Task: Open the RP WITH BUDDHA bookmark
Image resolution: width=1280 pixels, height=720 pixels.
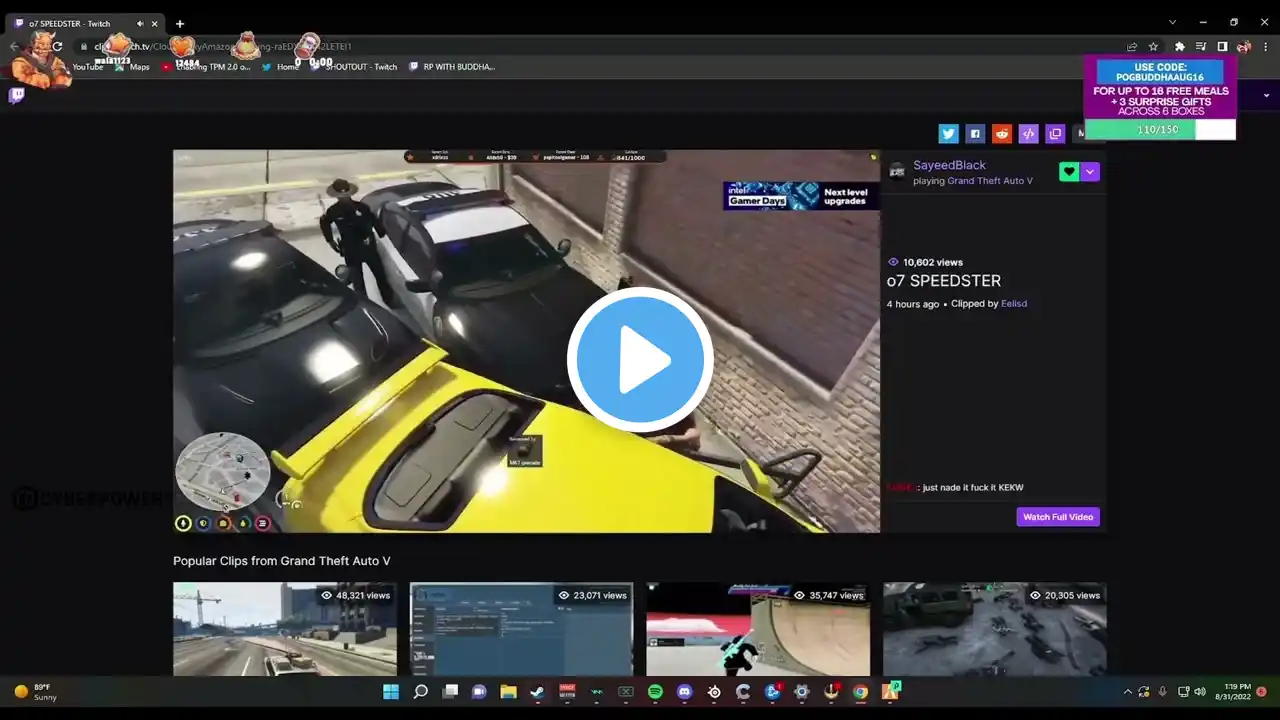Action: [x=452, y=67]
